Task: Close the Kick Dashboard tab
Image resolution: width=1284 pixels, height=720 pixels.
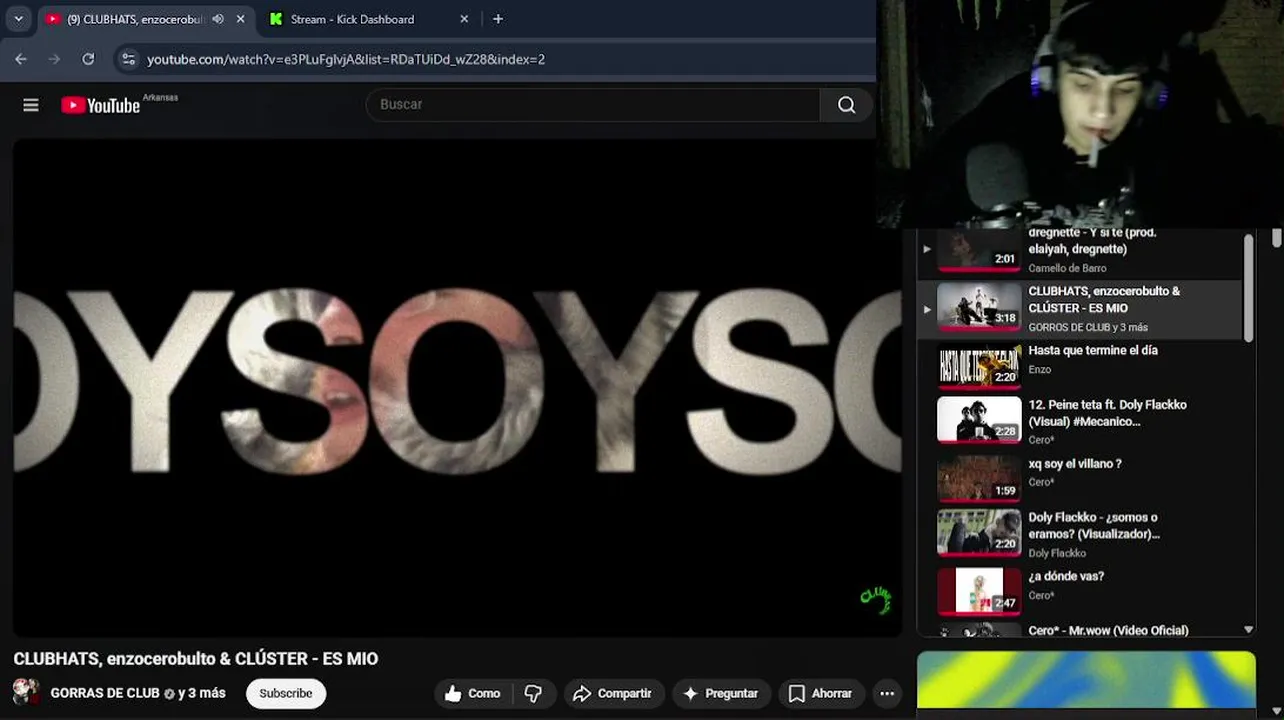Action: (x=464, y=19)
